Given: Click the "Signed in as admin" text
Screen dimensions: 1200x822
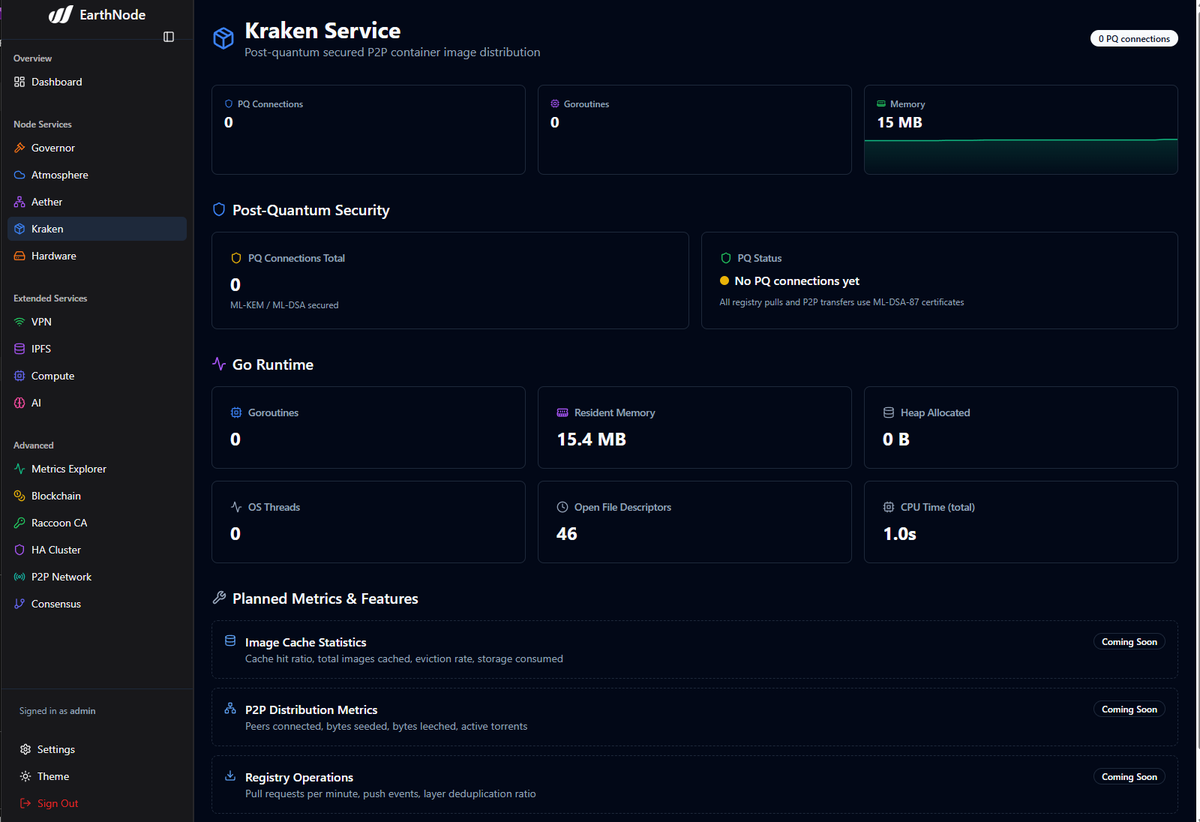Looking at the screenshot, I should coord(58,711).
